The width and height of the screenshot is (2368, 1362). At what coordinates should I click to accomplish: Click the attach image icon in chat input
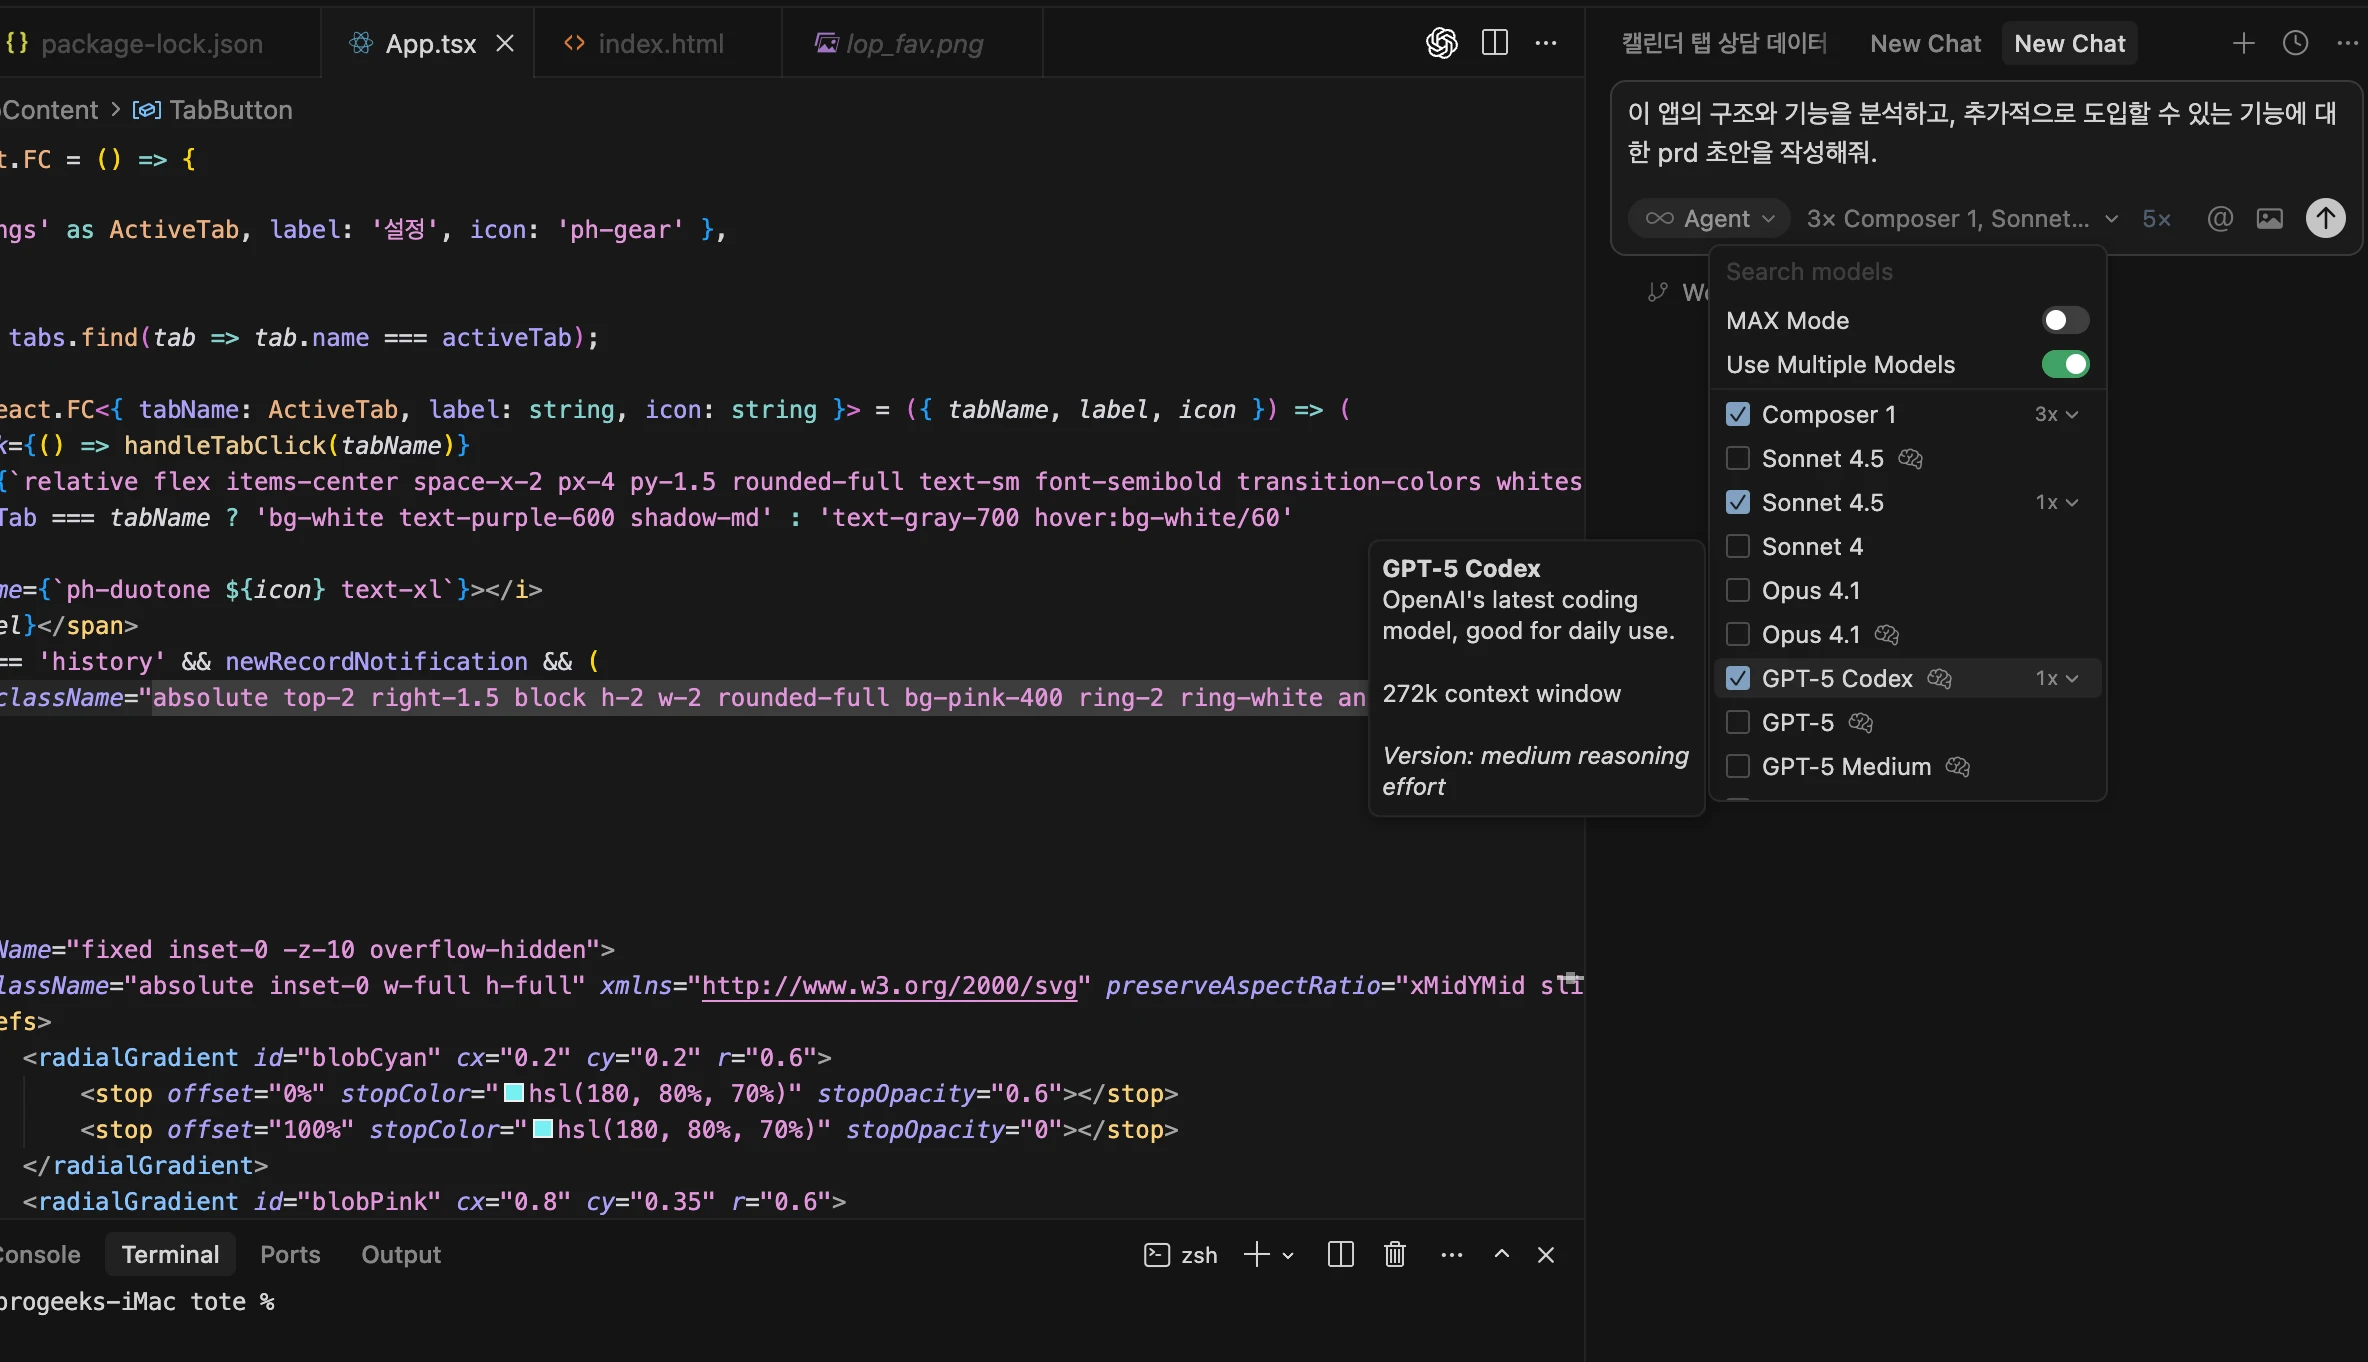[2269, 218]
